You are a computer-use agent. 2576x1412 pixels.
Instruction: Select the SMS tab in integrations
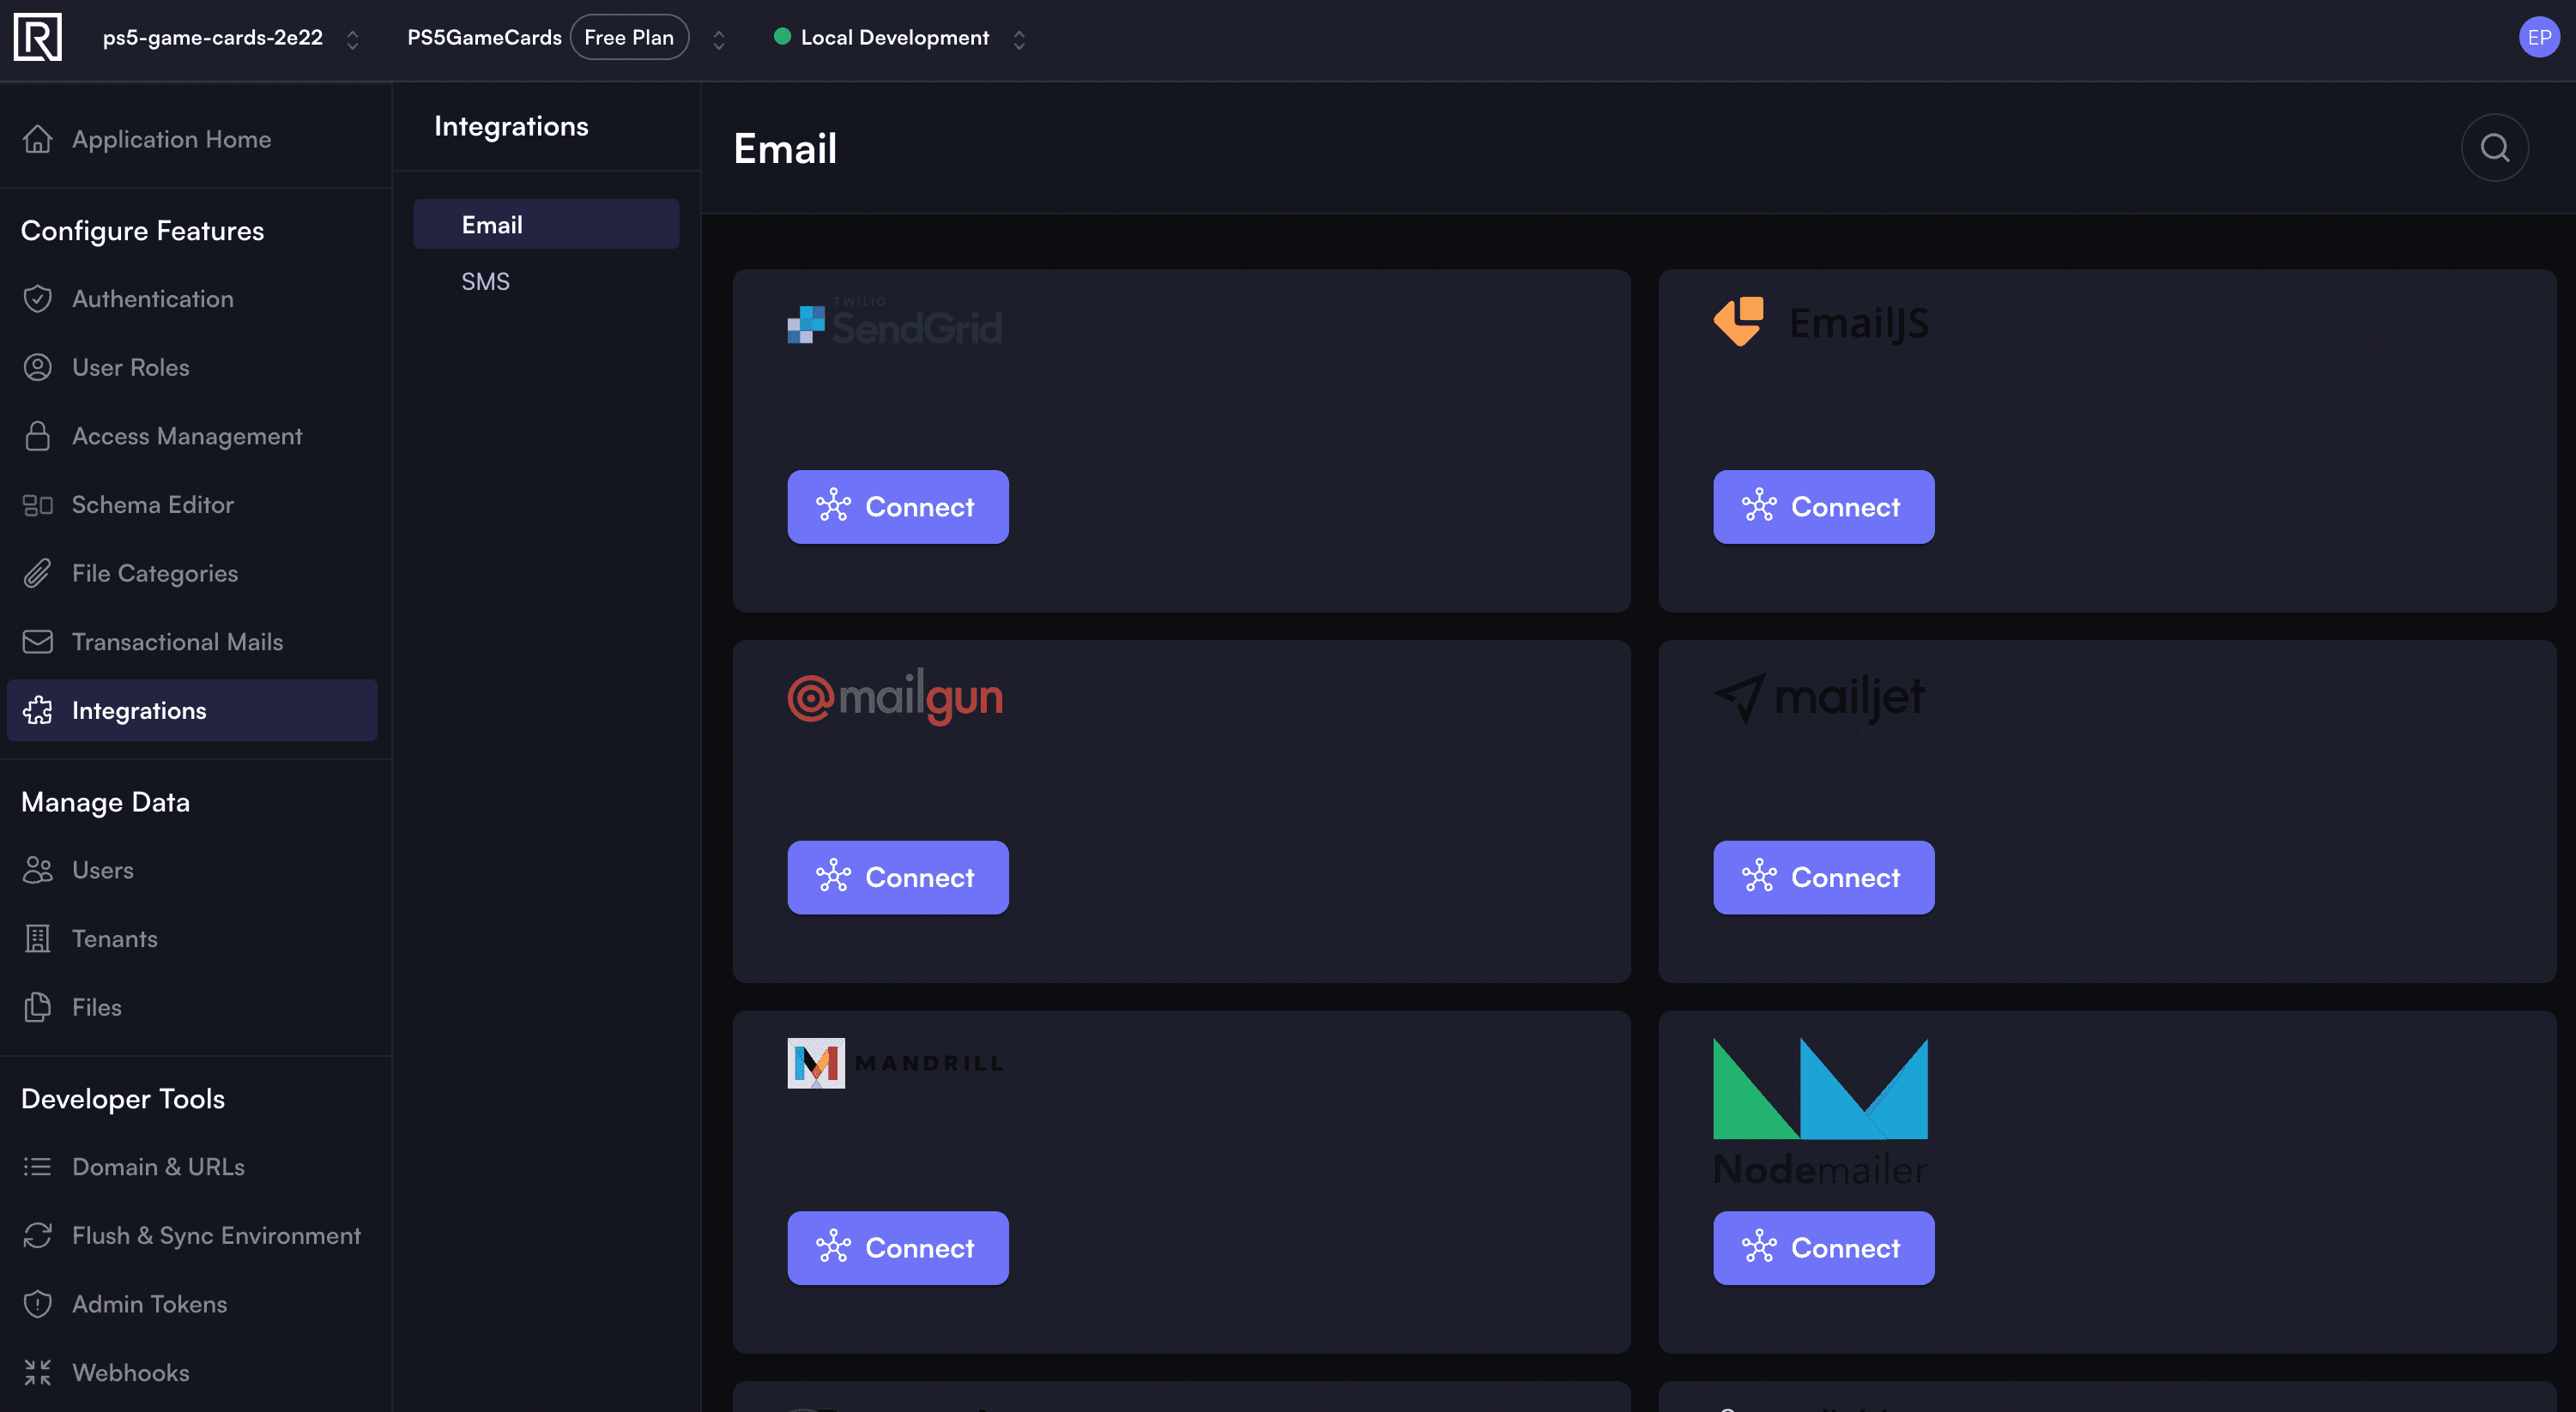[x=486, y=280]
